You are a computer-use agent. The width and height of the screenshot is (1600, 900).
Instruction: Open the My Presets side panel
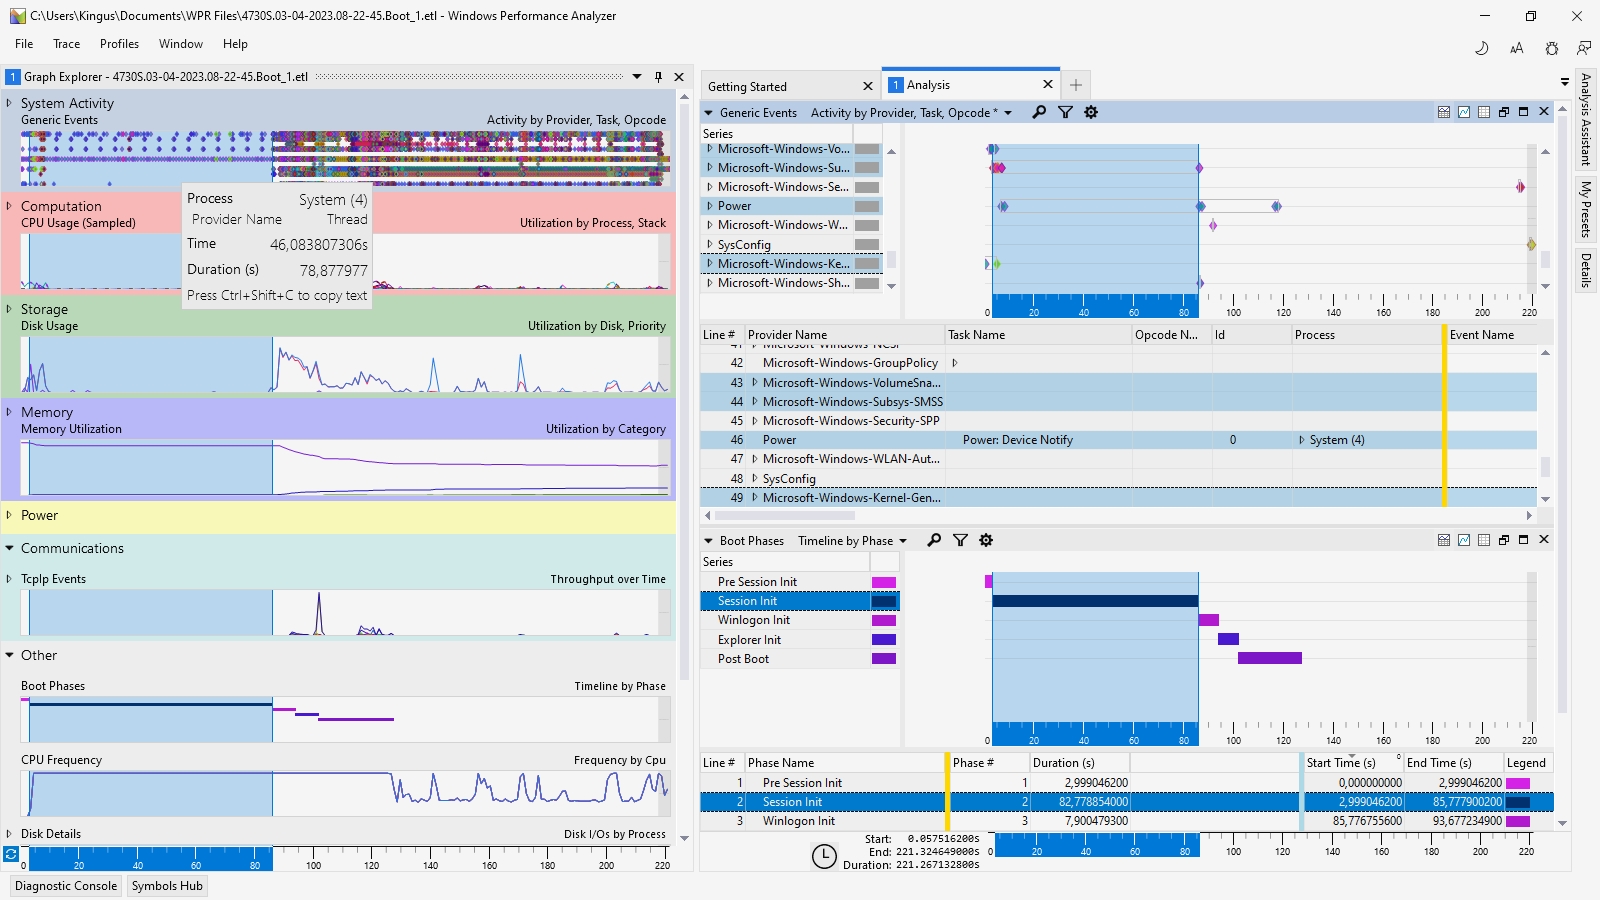[1586, 208]
